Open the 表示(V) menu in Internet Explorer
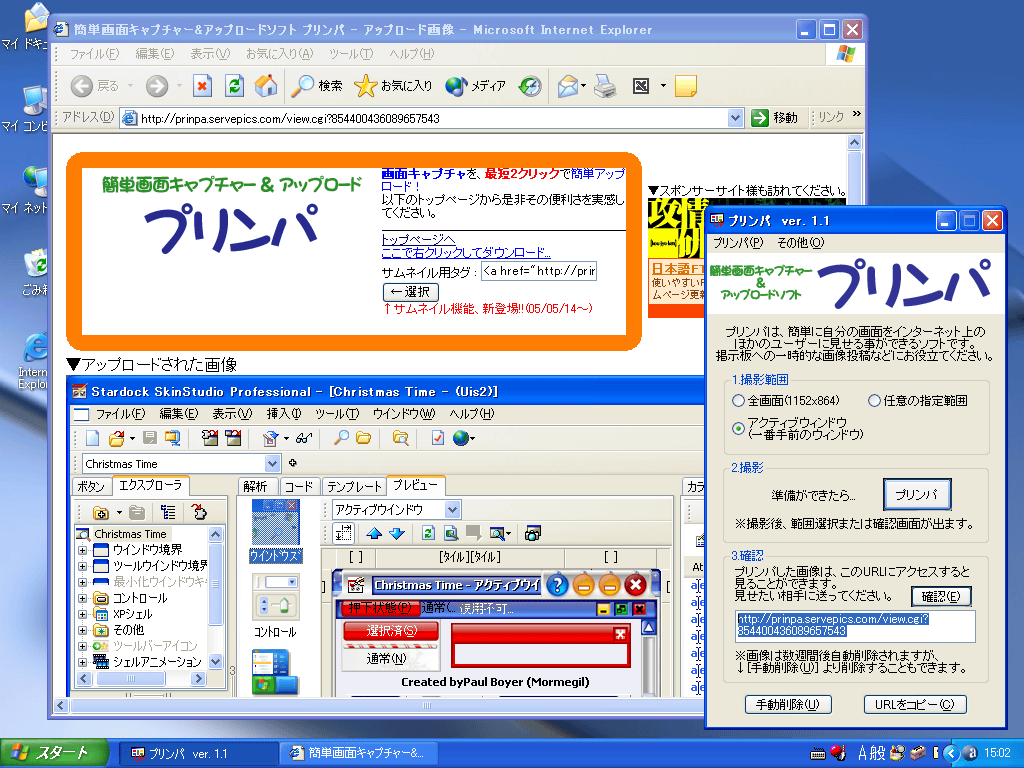This screenshot has width=1024, height=768. click(210, 54)
